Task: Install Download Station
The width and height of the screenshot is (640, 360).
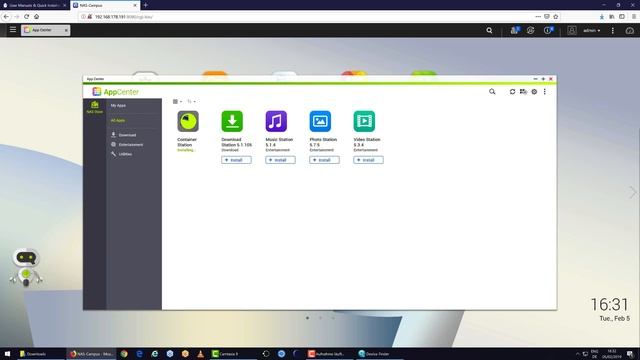Action: [236, 160]
